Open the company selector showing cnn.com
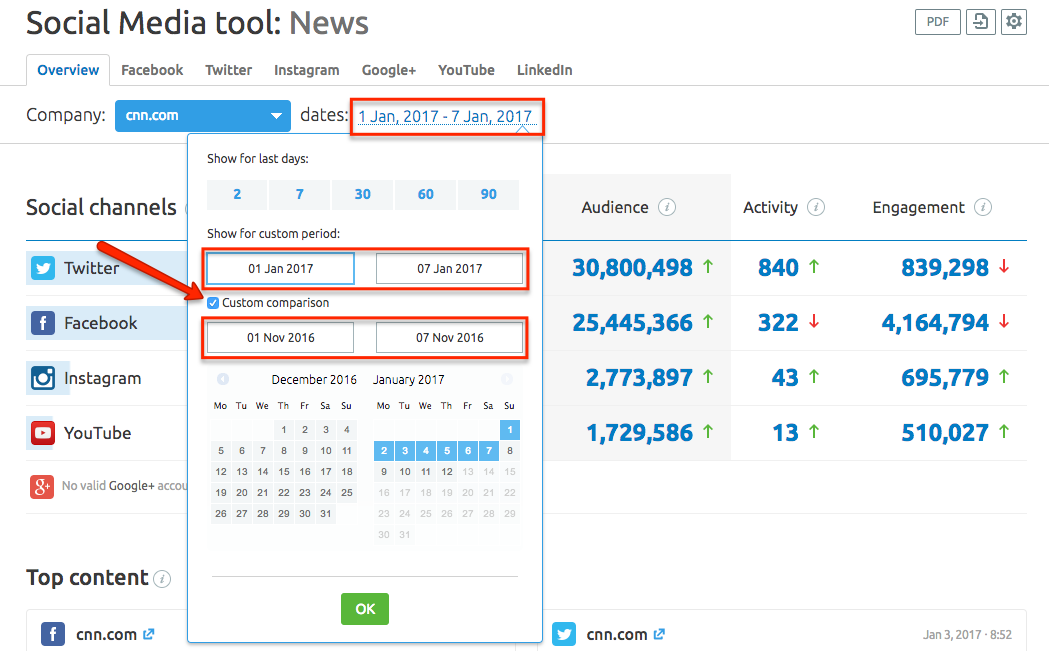This screenshot has width=1049, height=651. click(x=203, y=115)
